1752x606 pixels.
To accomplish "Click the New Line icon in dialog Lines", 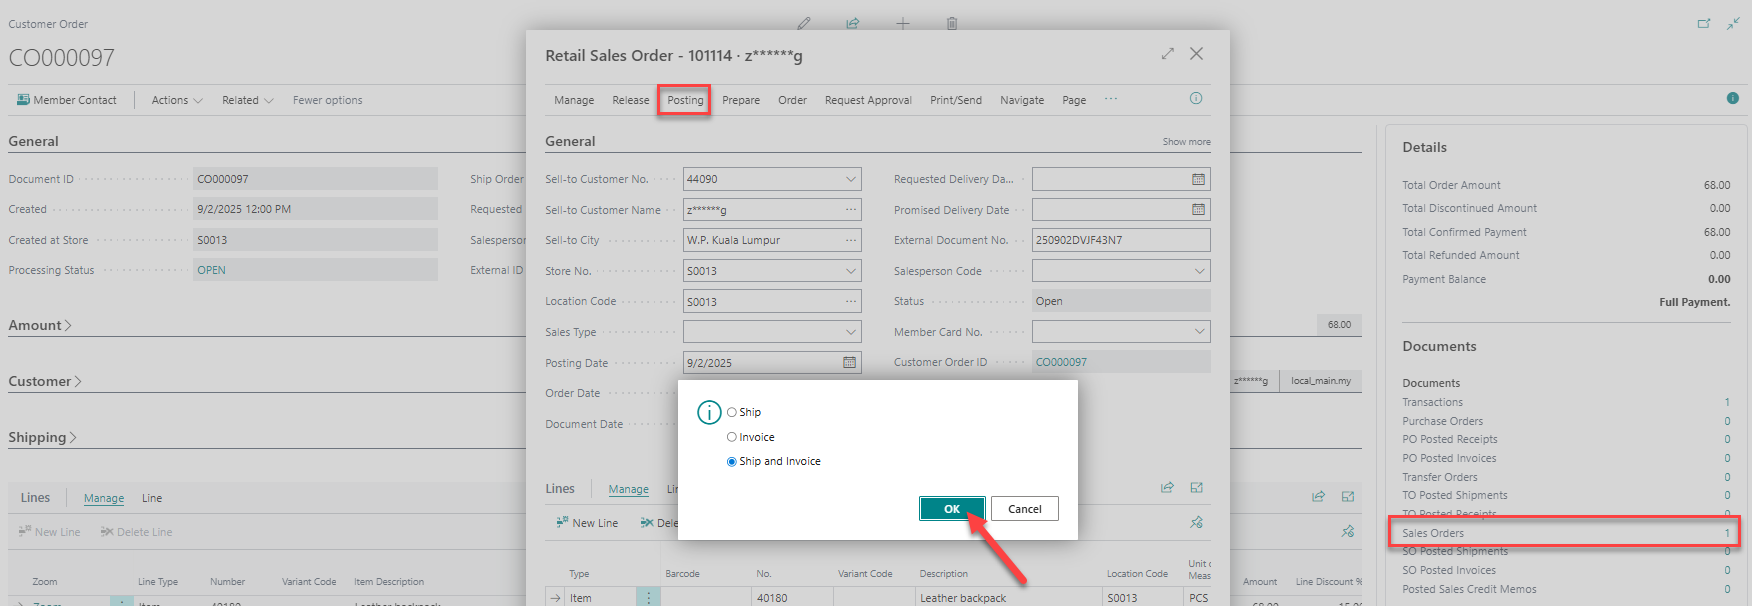I will pos(562,523).
